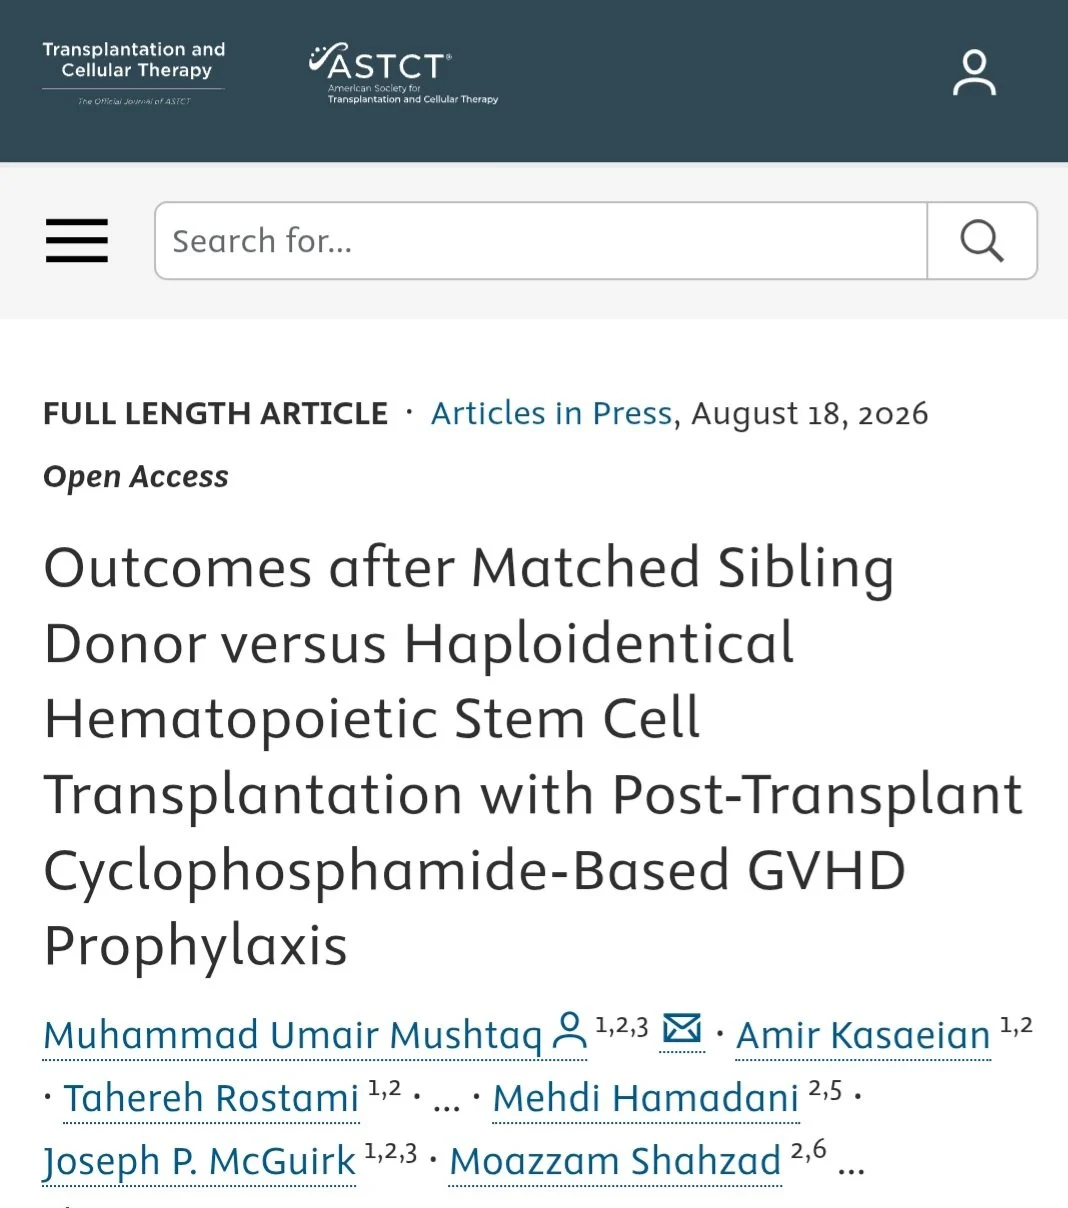Click the magnifier search button
The width and height of the screenshot is (1068, 1208).
point(982,241)
